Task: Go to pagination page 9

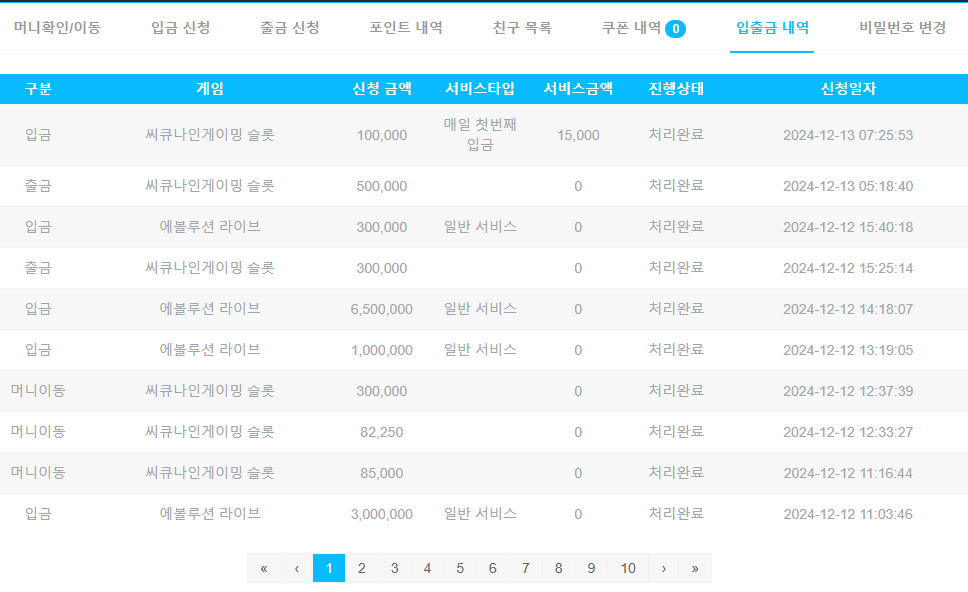Action: click(591, 568)
